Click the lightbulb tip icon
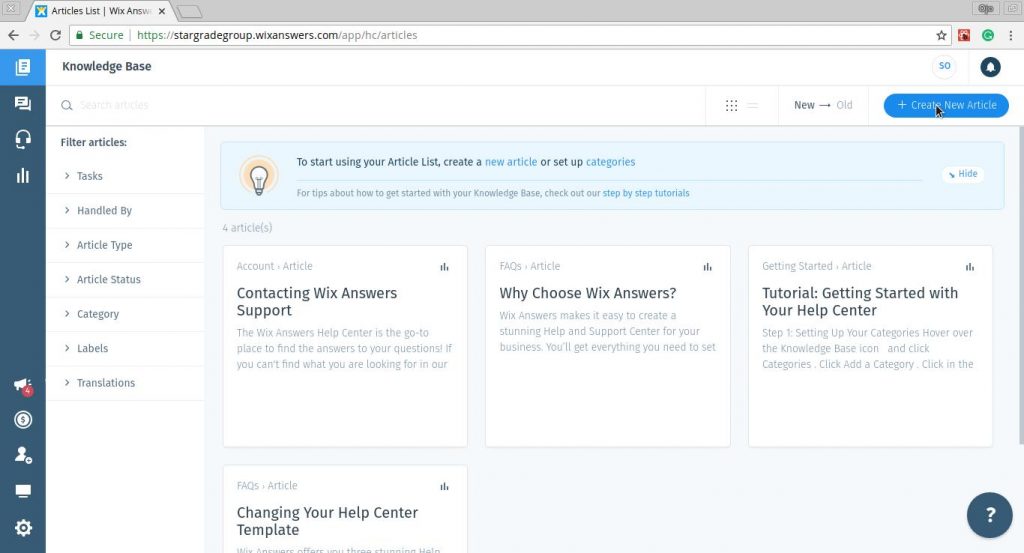This screenshot has width=1024, height=553. point(259,176)
